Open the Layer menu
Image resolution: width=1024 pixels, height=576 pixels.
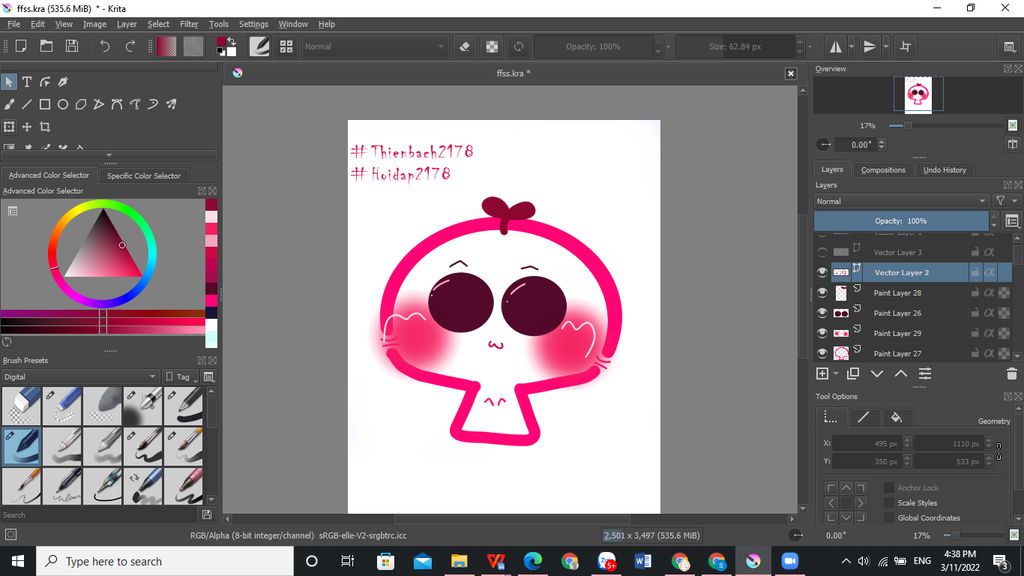click(127, 24)
